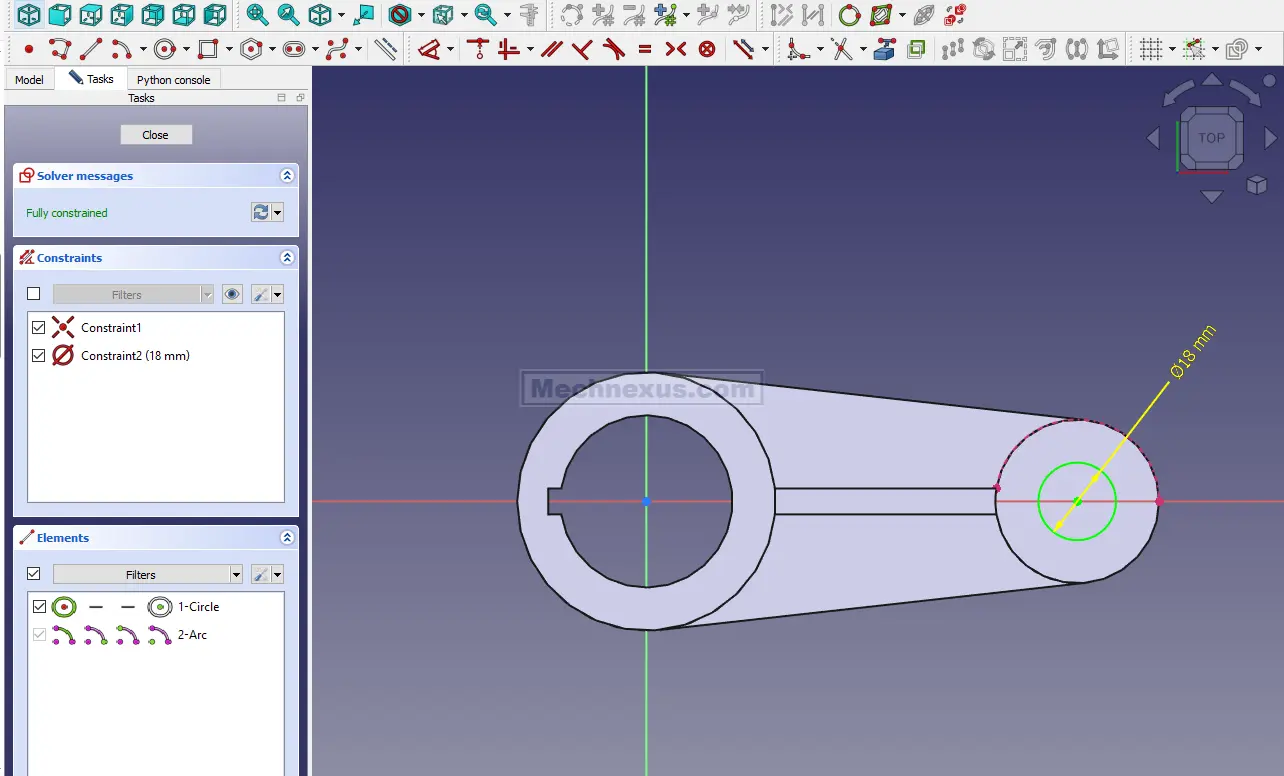The height and width of the screenshot is (776, 1284).
Task: Click the create line tool
Action: 91,49
